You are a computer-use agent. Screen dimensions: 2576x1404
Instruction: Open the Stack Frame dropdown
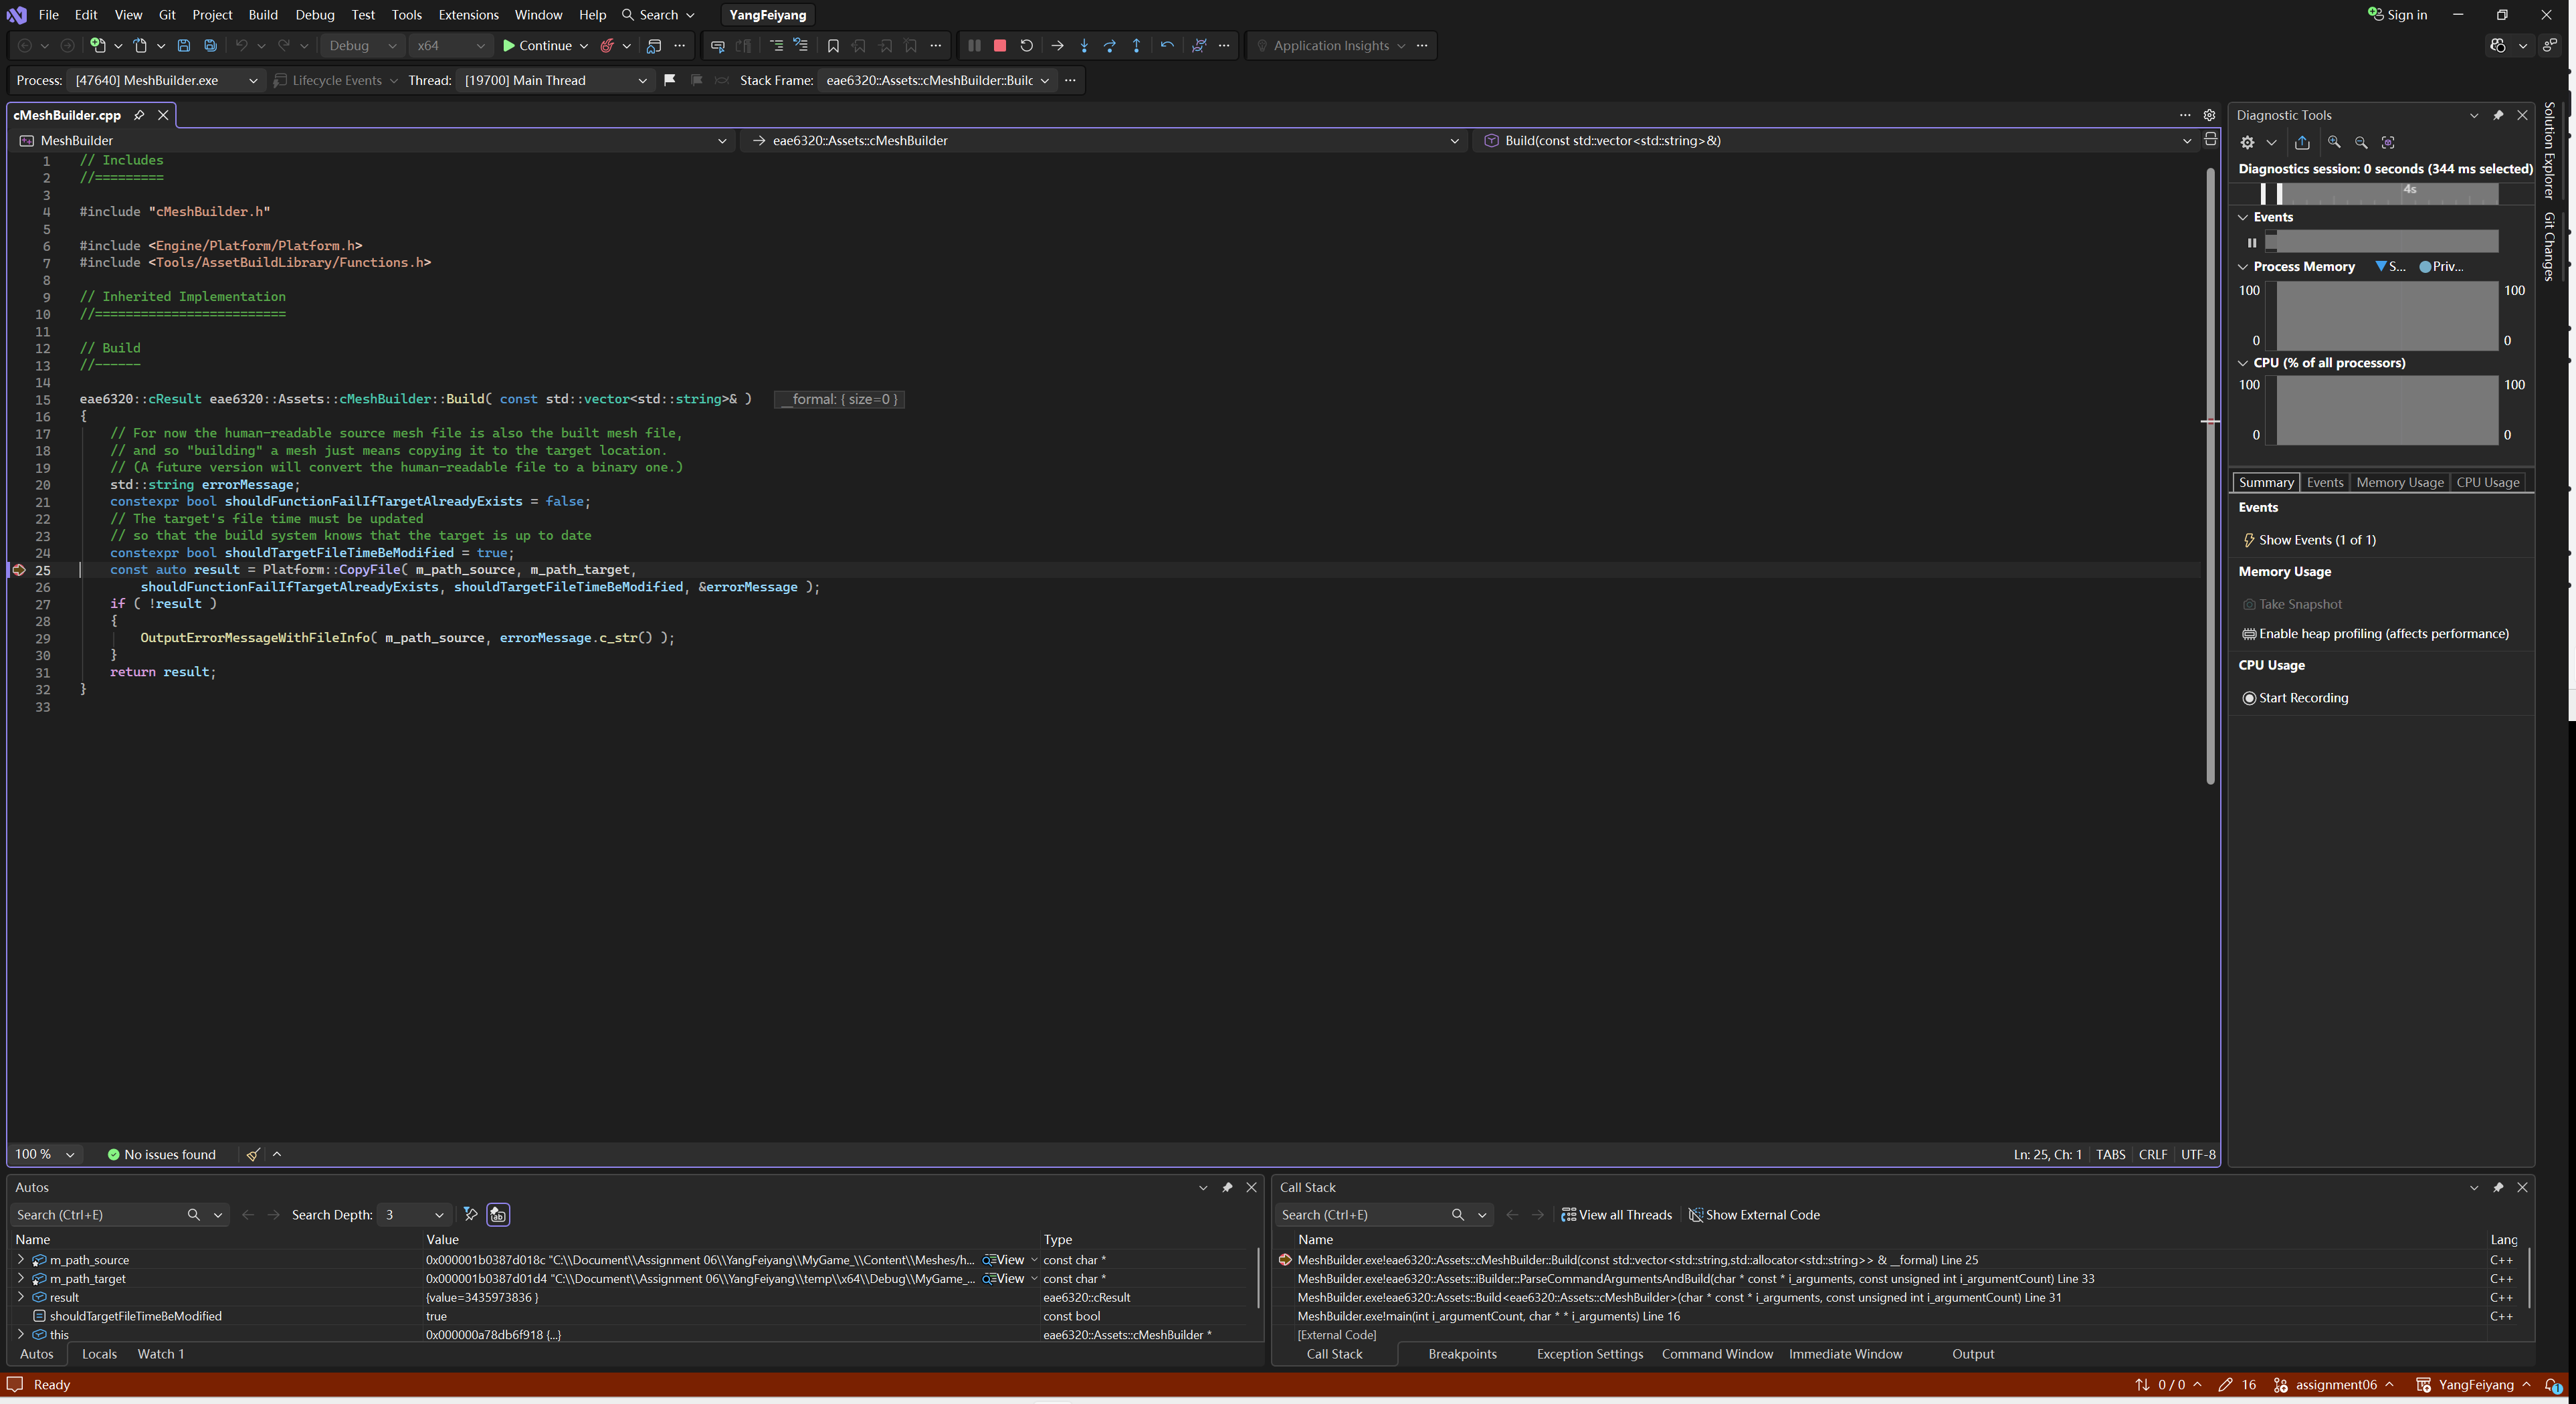coord(937,80)
